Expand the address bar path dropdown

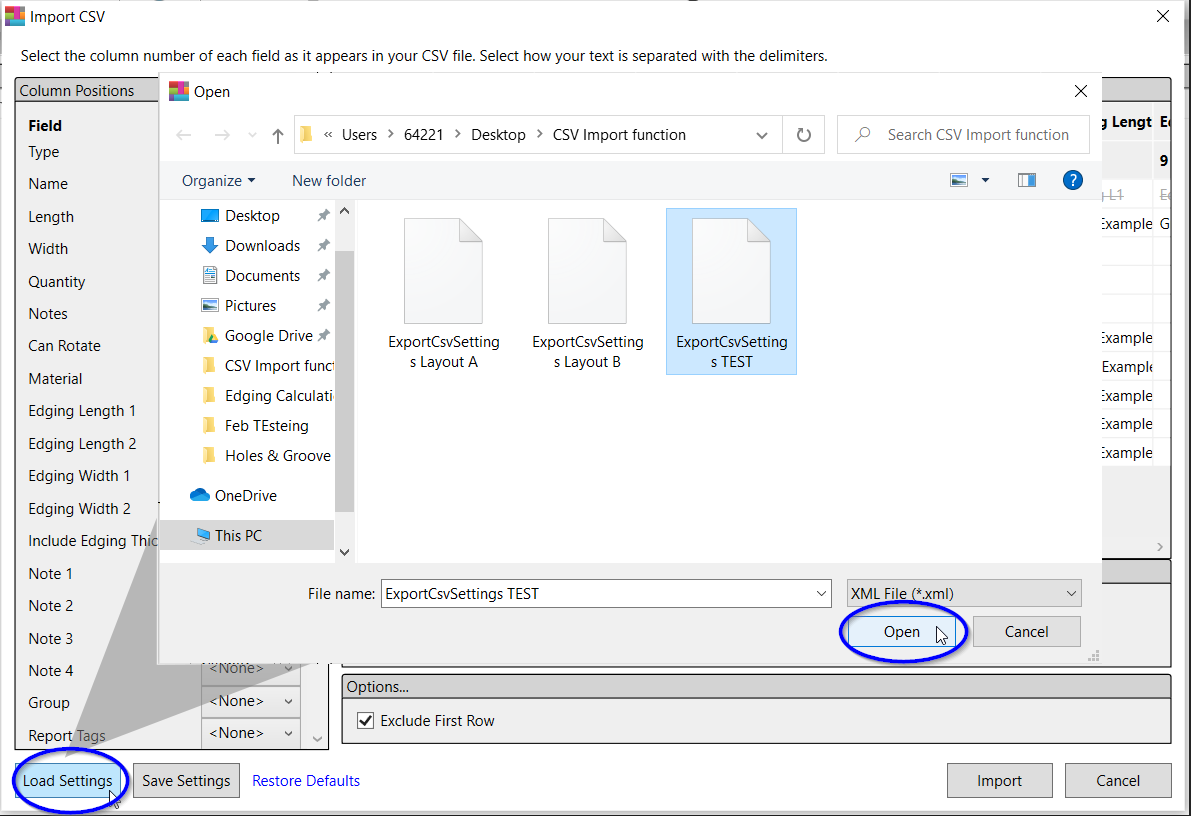[761, 135]
